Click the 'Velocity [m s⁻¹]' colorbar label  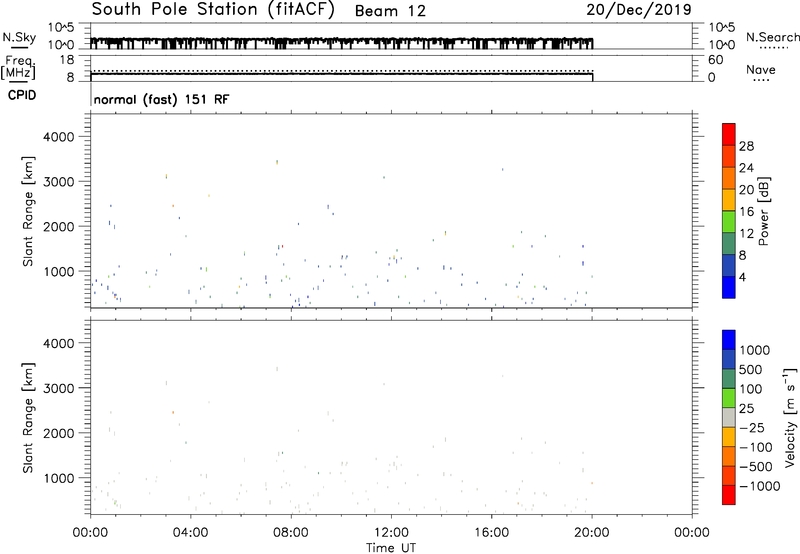tap(790, 417)
